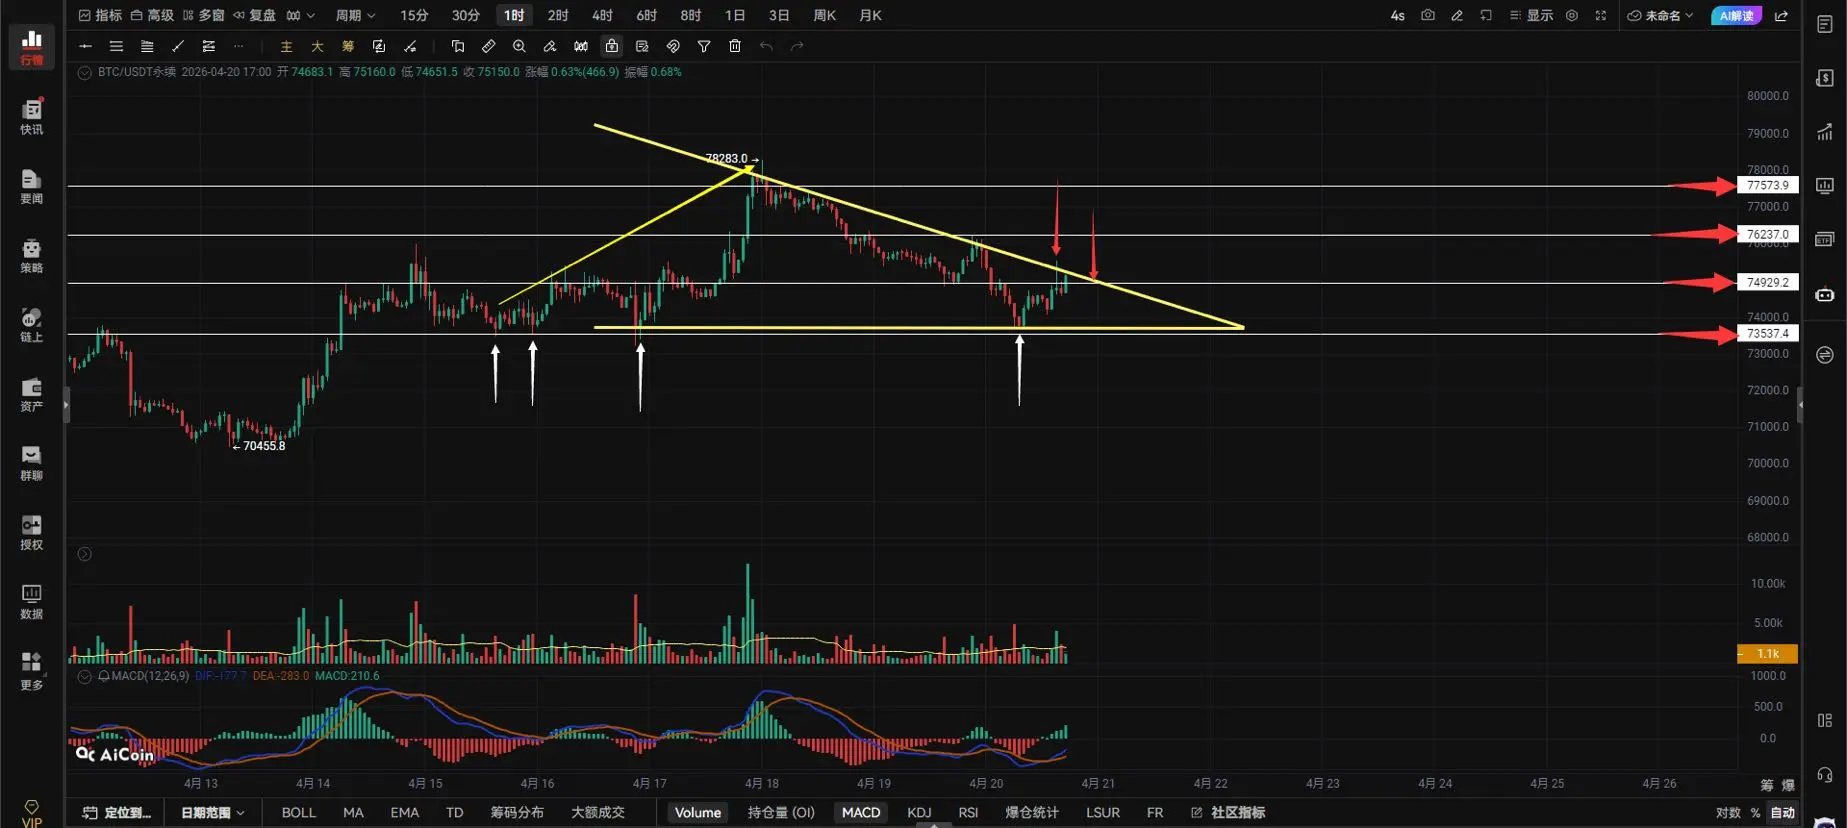The width and height of the screenshot is (1847, 828).
Task: Expand the 显示 display options menu
Action: [1532, 15]
